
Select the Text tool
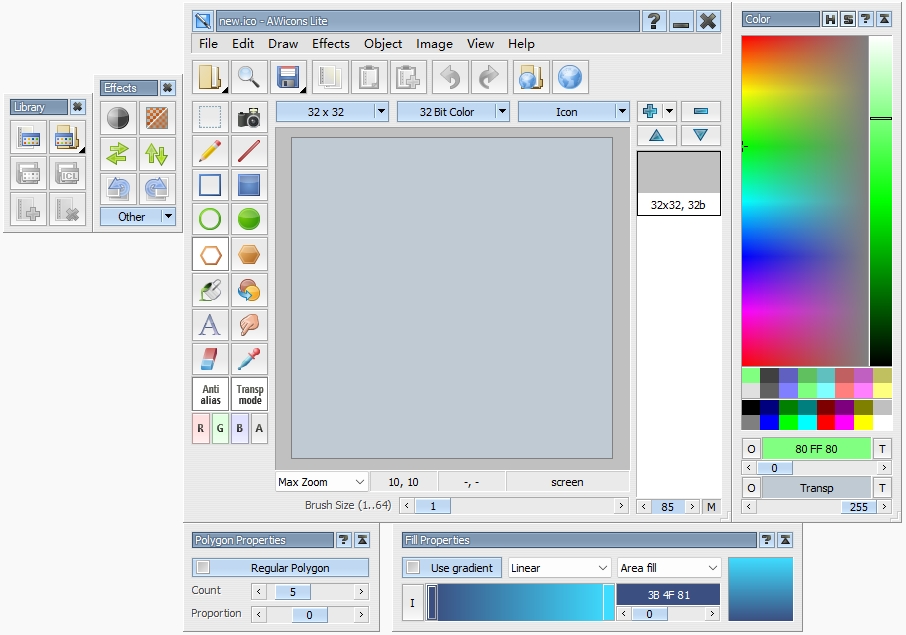210,324
